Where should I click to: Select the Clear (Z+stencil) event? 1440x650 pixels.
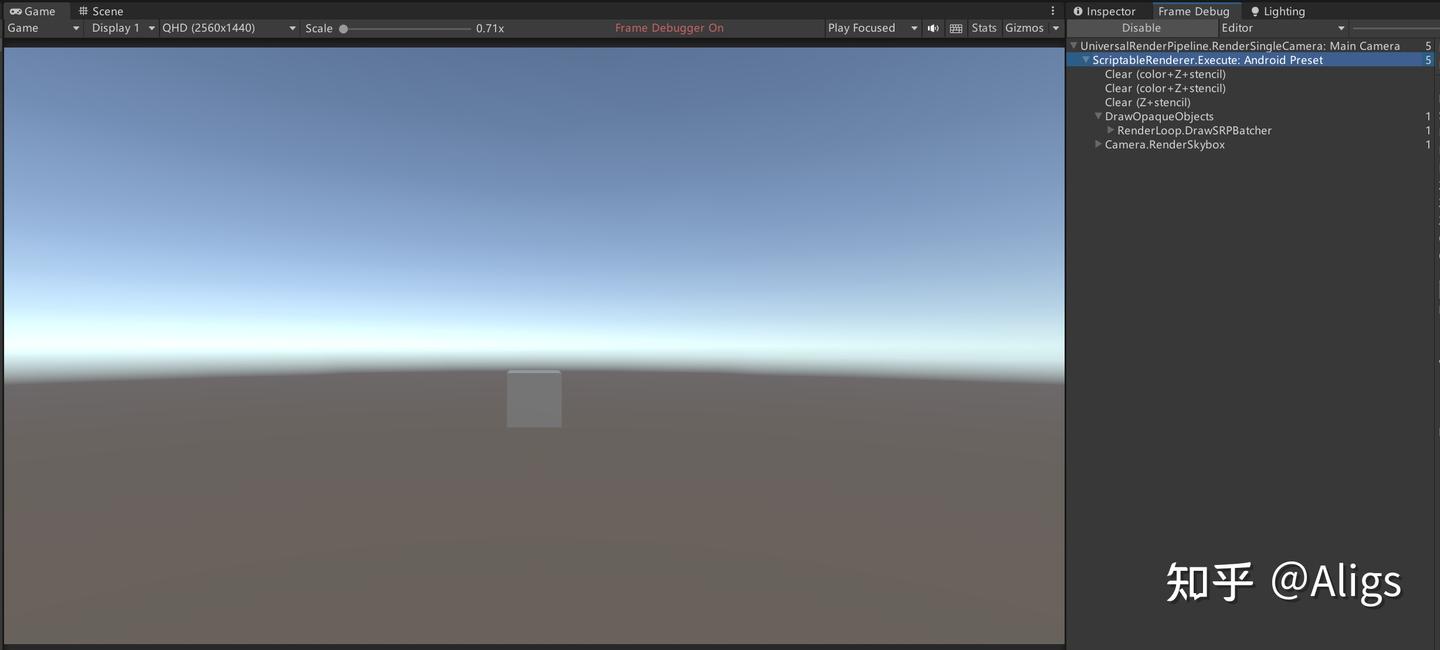click(x=1147, y=102)
